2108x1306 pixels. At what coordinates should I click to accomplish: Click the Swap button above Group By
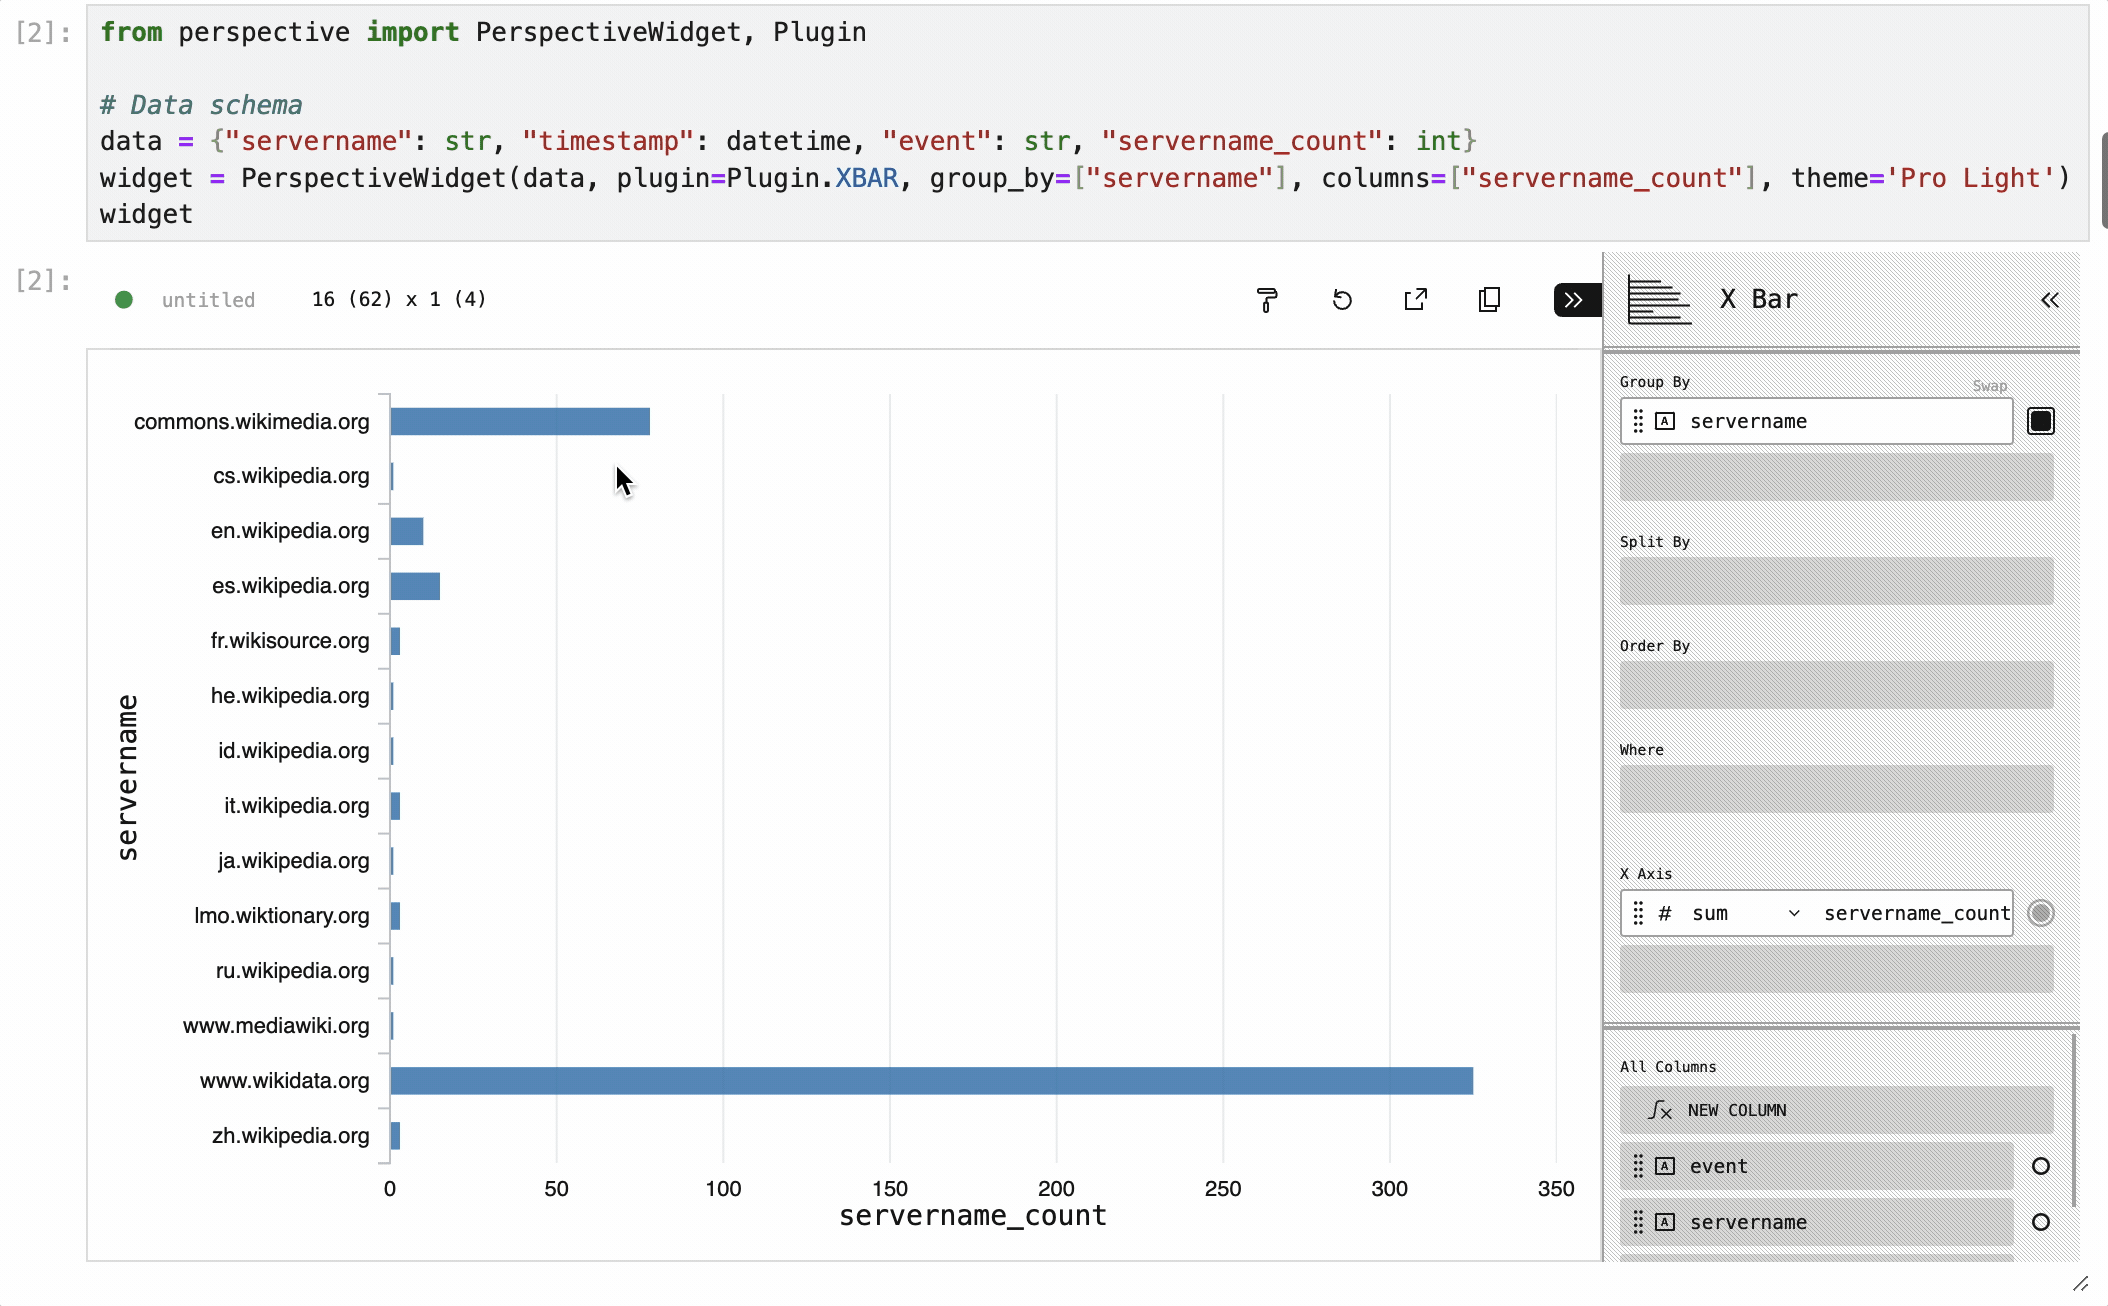[1989, 386]
